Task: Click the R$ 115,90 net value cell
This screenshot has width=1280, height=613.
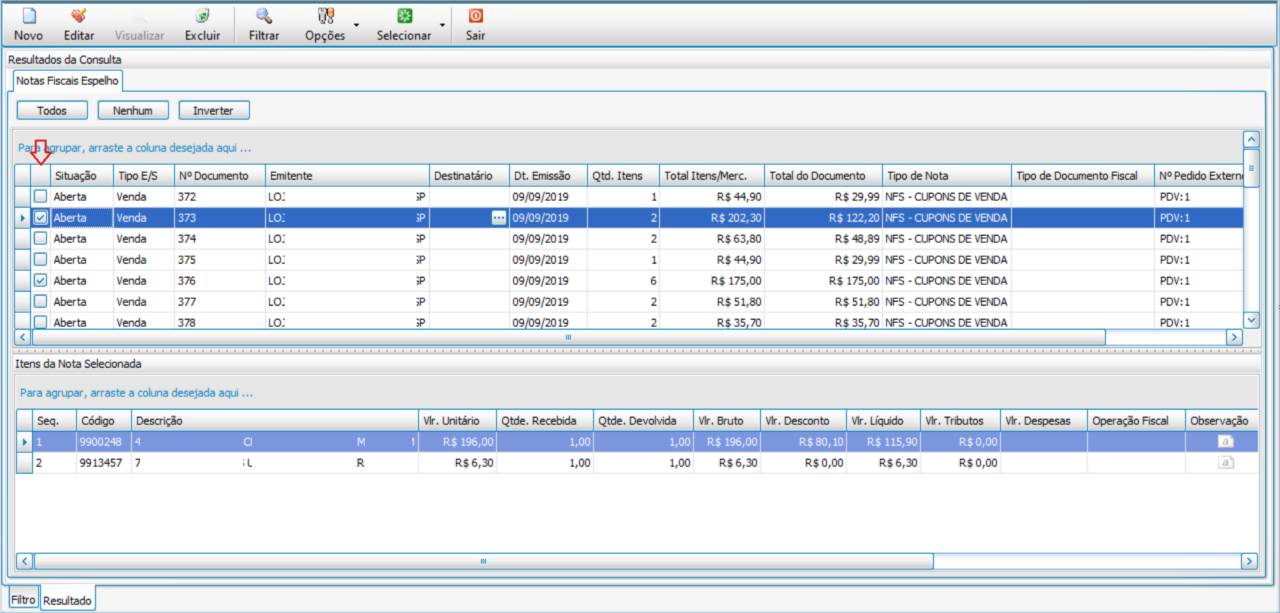Action: [883, 441]
